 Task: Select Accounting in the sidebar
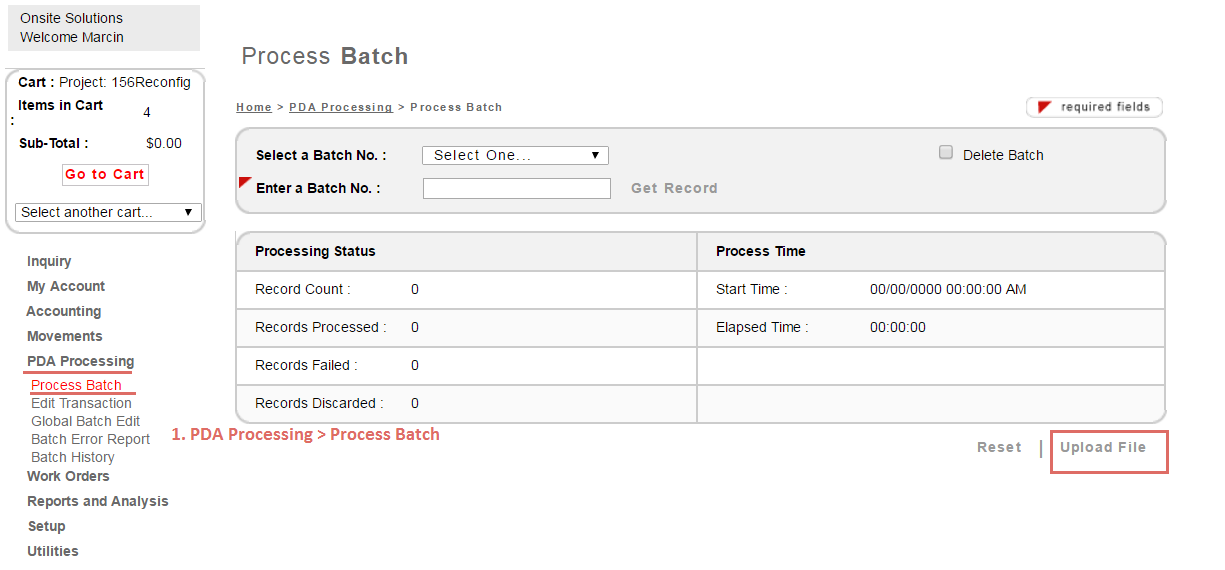click(x=64, y=311)
